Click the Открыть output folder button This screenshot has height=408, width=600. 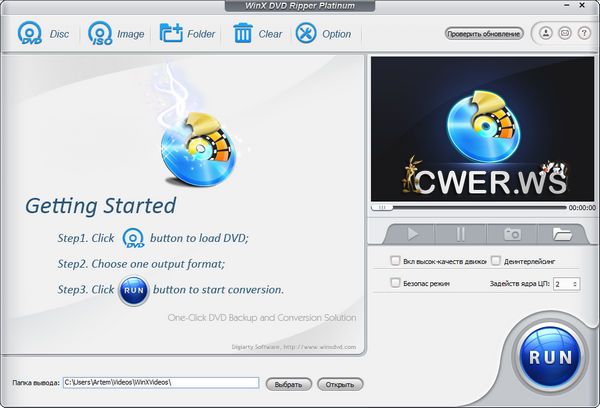pos(340,383)
